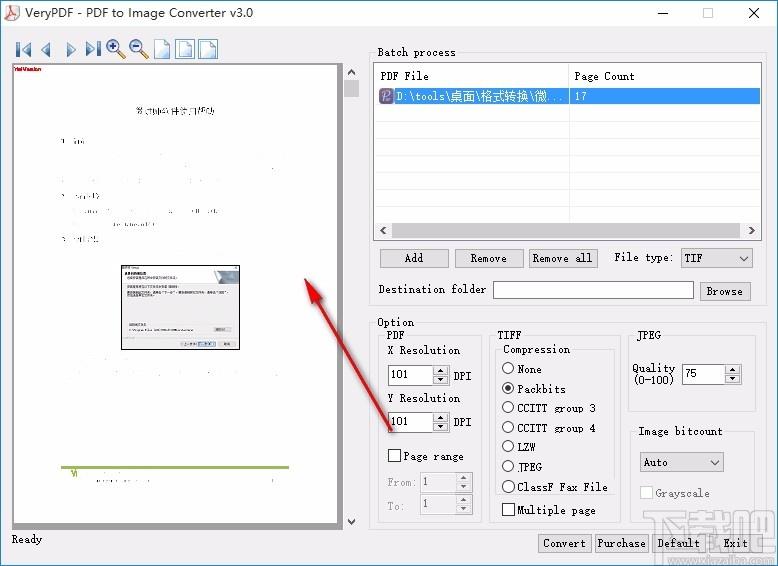
Task: Click the Y Resolution value field
Action: point(411,422)
